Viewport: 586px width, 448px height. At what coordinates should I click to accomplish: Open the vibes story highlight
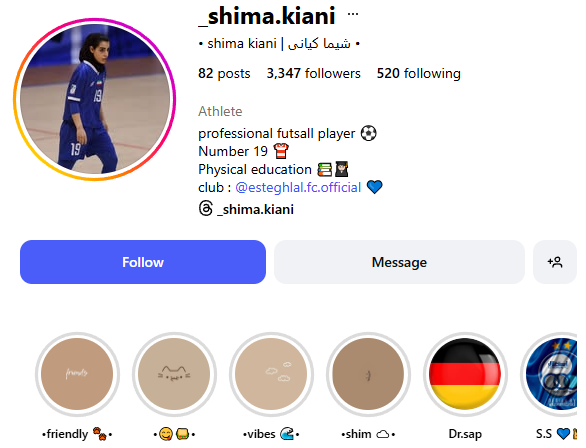(271, 374)
